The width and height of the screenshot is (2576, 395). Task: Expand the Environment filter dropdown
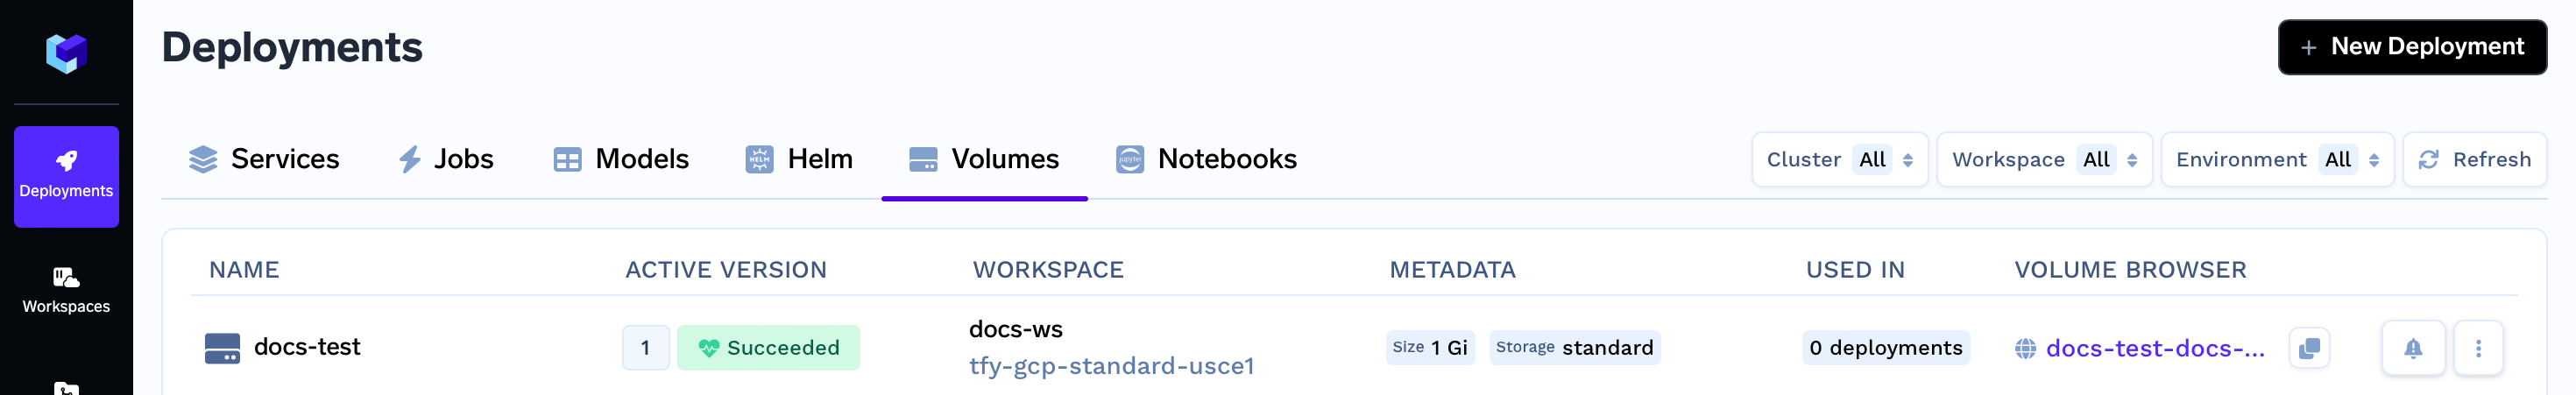tap(2277, 160)
